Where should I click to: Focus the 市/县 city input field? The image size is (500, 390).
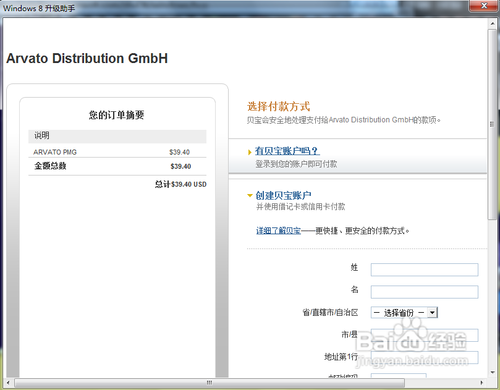coord(424,335)
